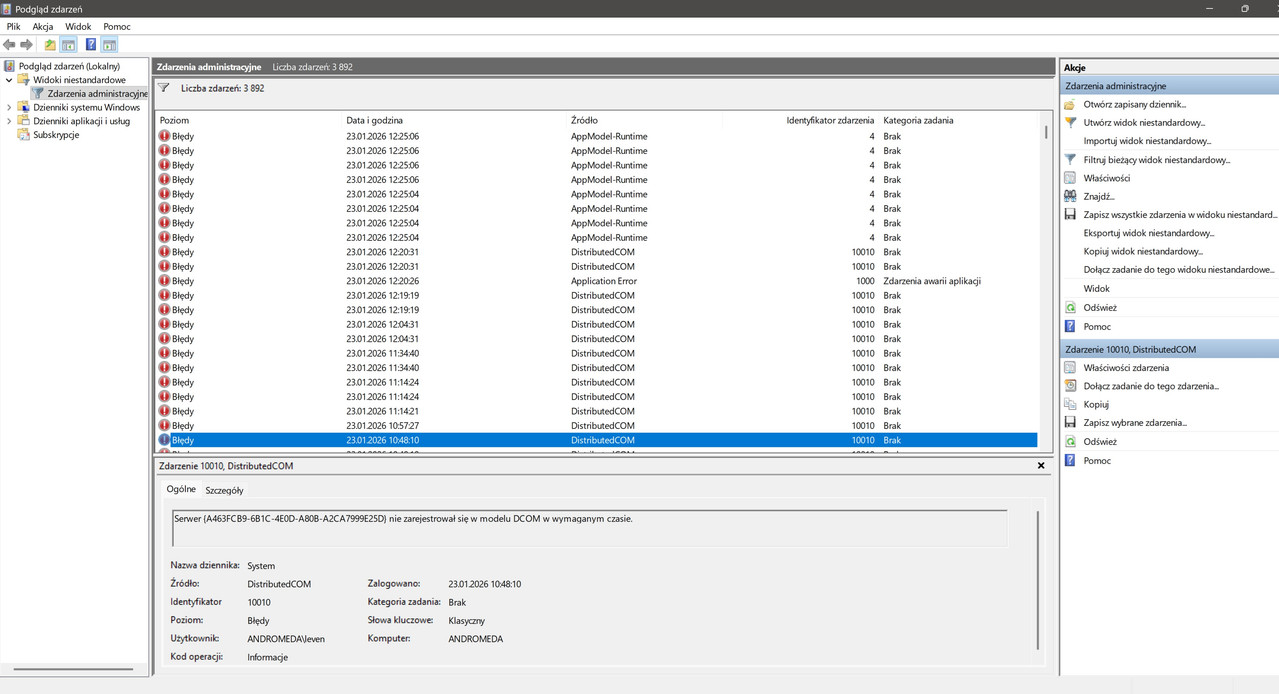Click the Dołącz zadanie do tego zdarzenia icon

pyautogui.click(x=1070, y=386)
